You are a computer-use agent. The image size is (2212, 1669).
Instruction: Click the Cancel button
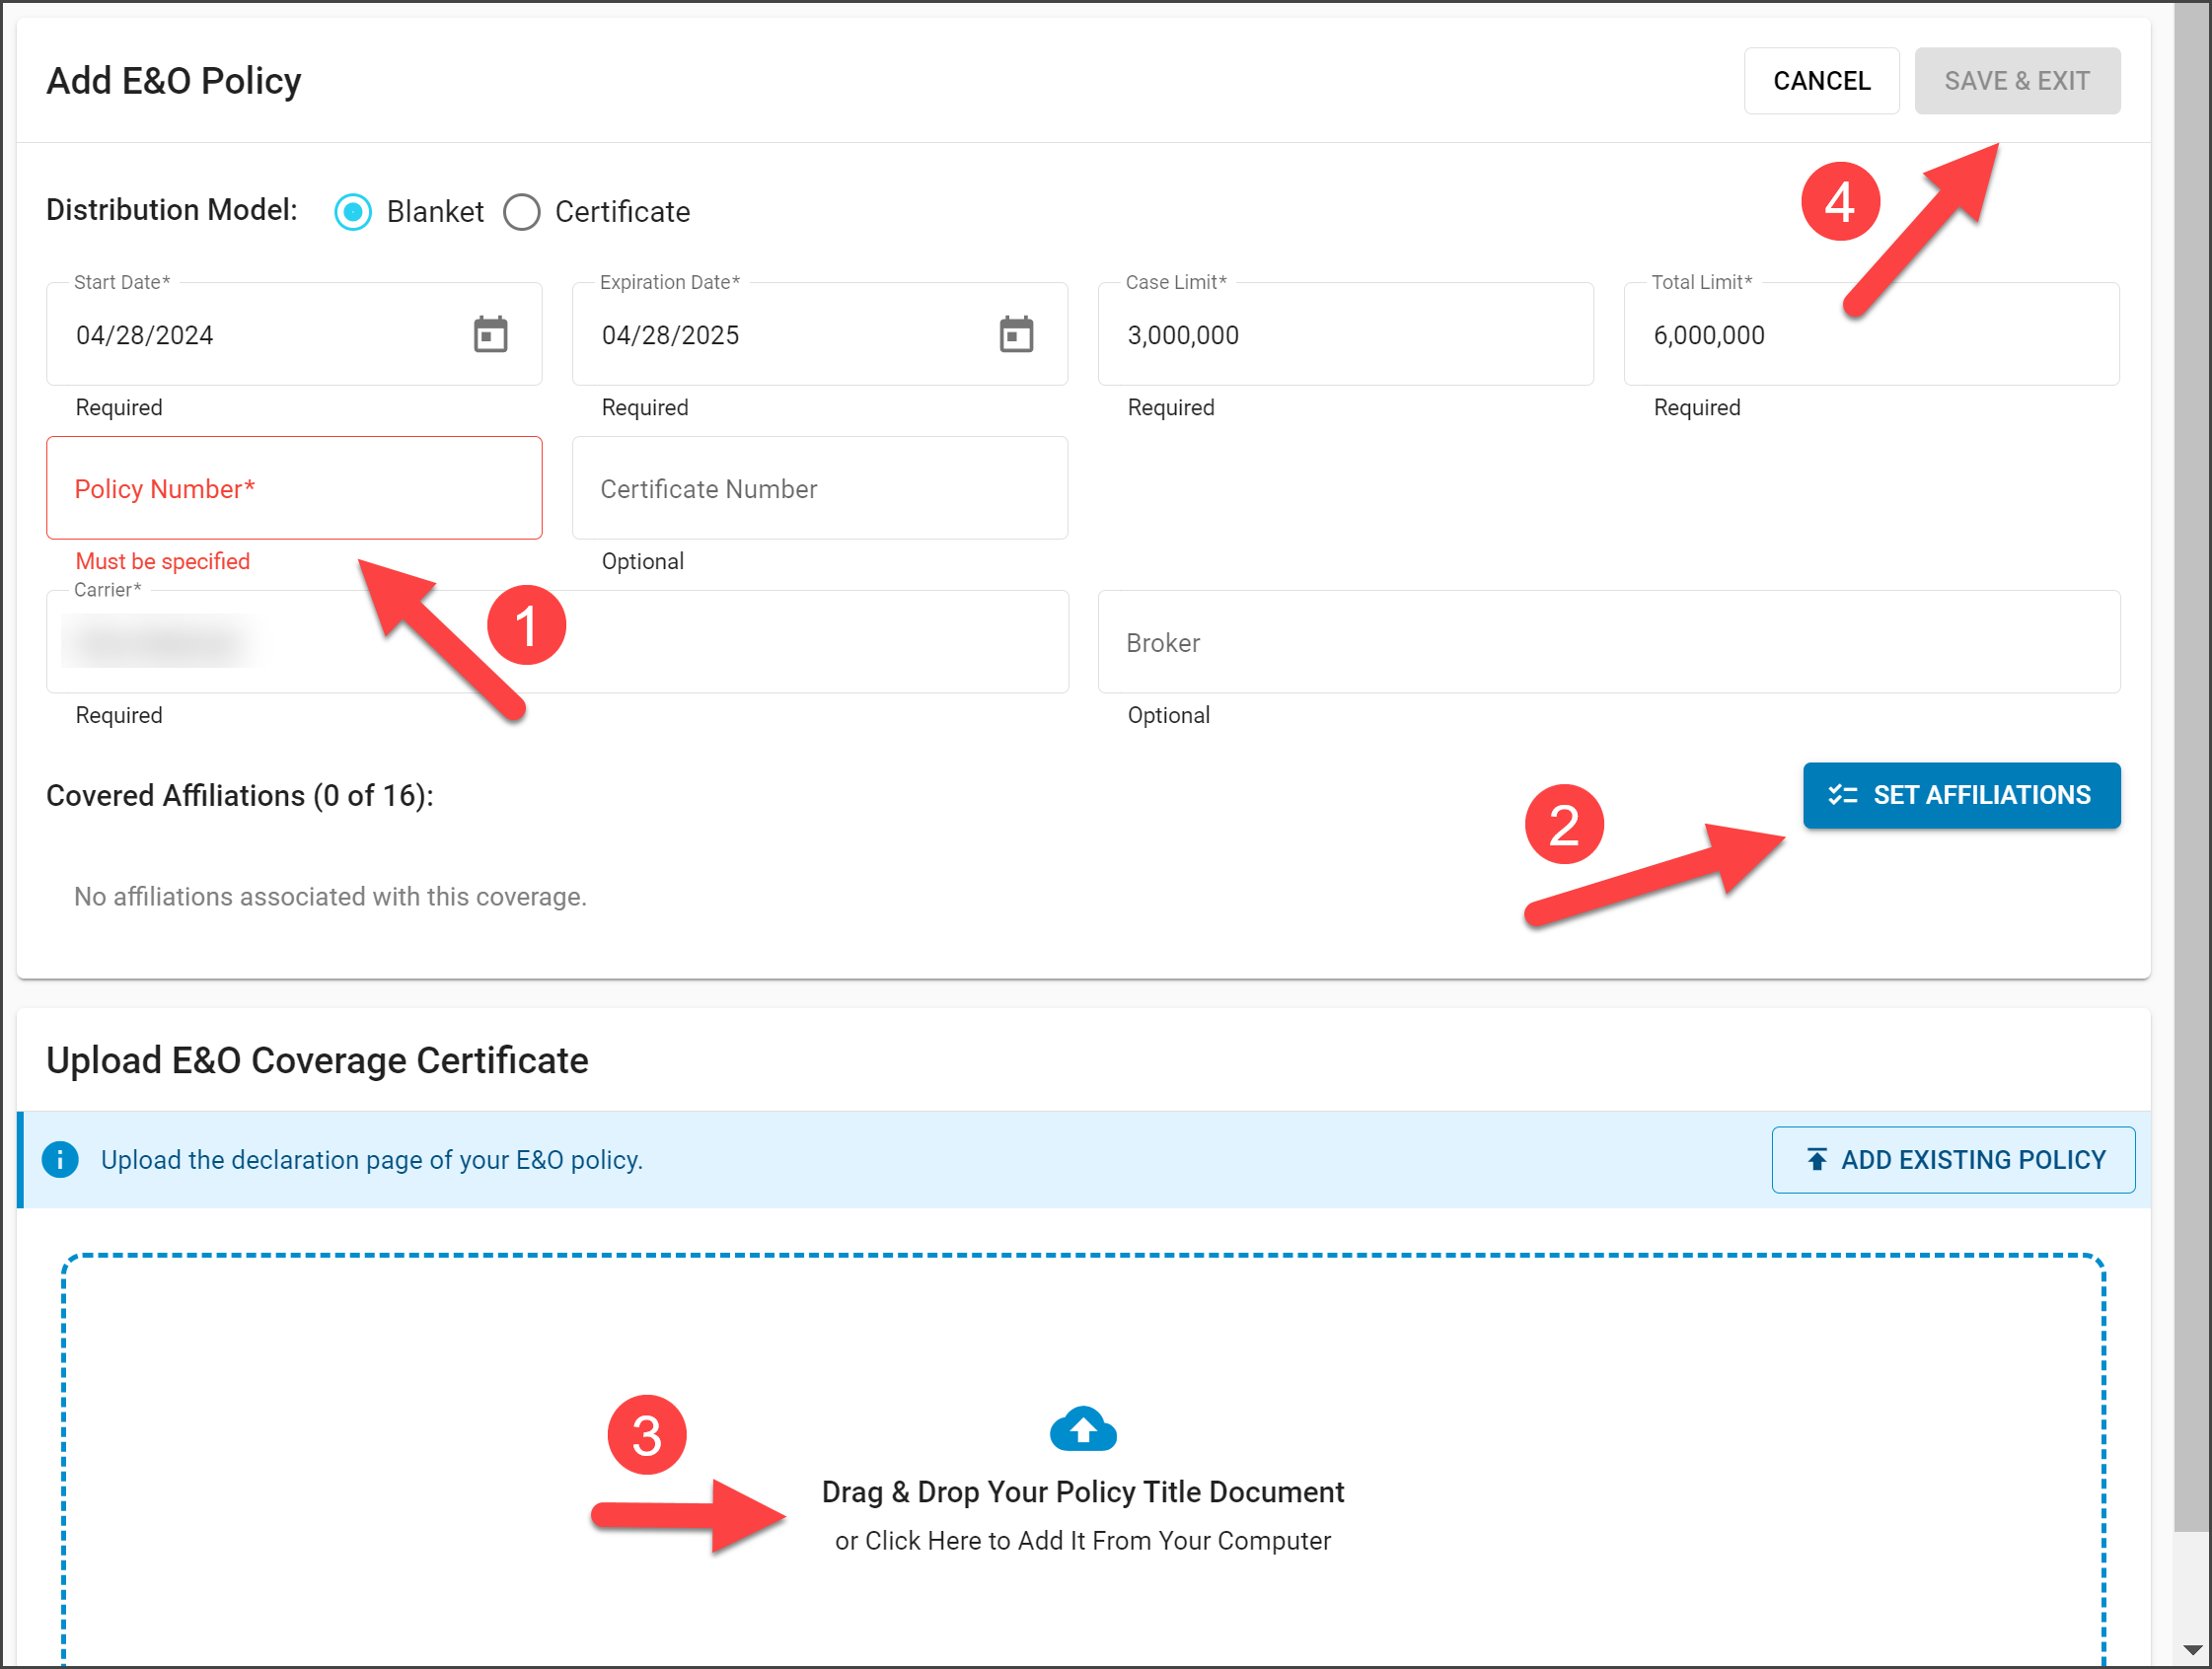click(x=1821, y=81)
